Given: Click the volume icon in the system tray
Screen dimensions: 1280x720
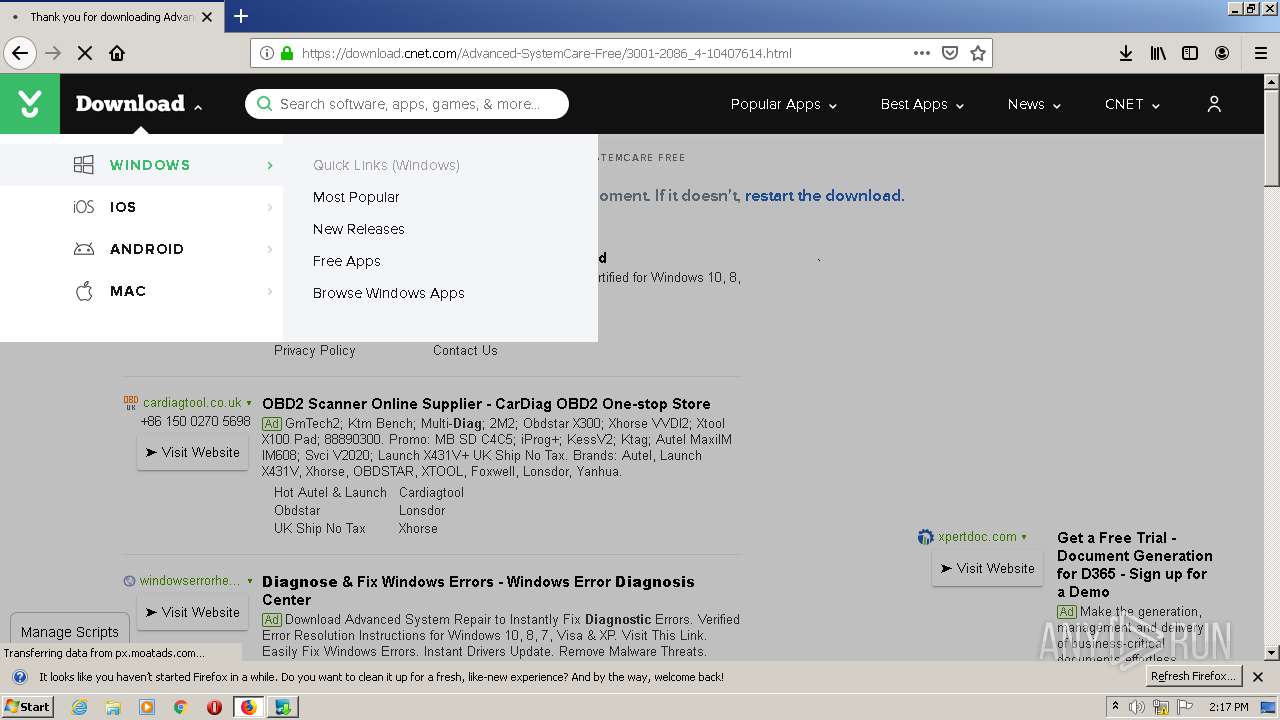Looking at the screenshot, I should pyautogui.click(x=1137, y=707).
